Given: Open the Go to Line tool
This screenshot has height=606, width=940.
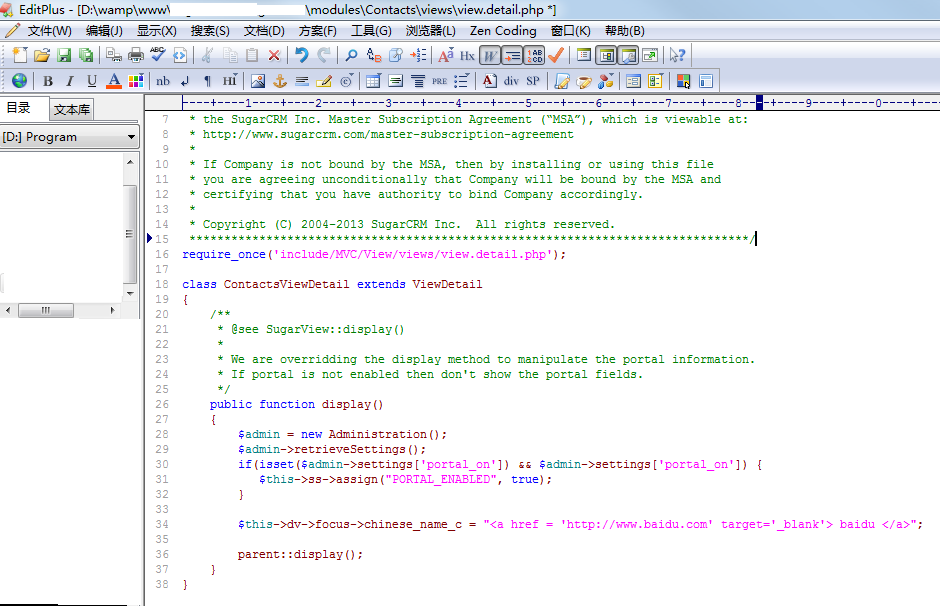Looking at the screenshot, I should (x=418, y=55).
